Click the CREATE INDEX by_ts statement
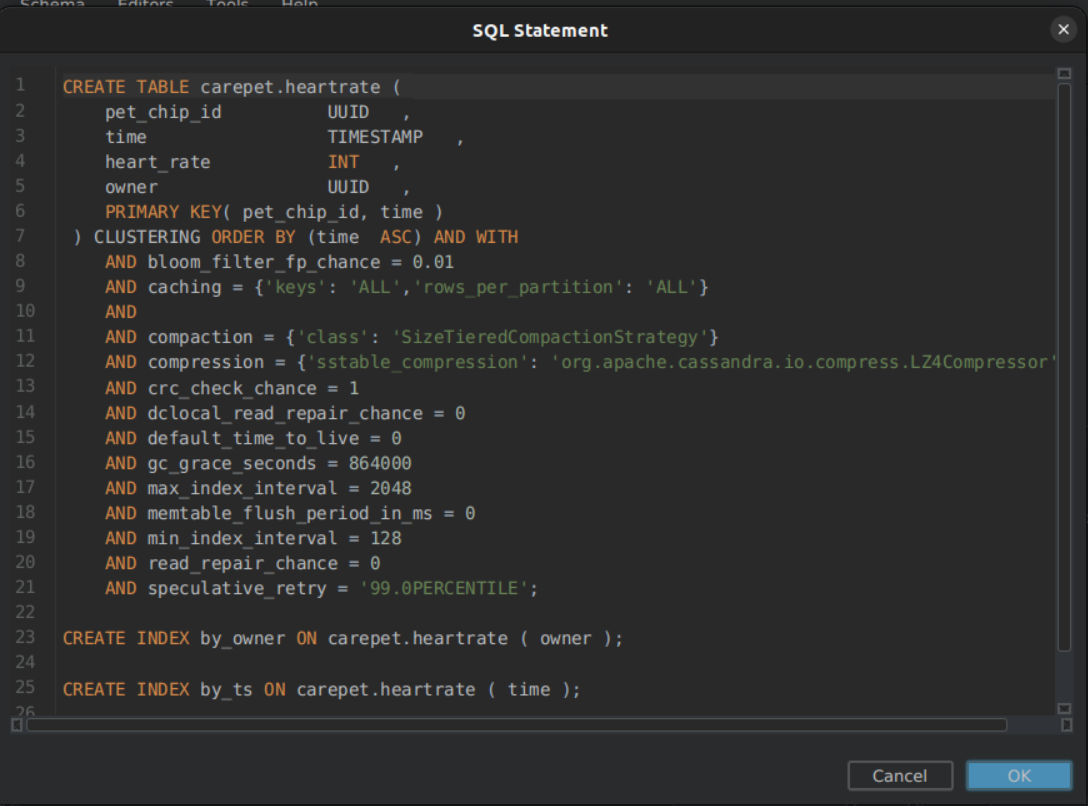Viewport: 1088px width, 806px height. [x=321, y=689]
